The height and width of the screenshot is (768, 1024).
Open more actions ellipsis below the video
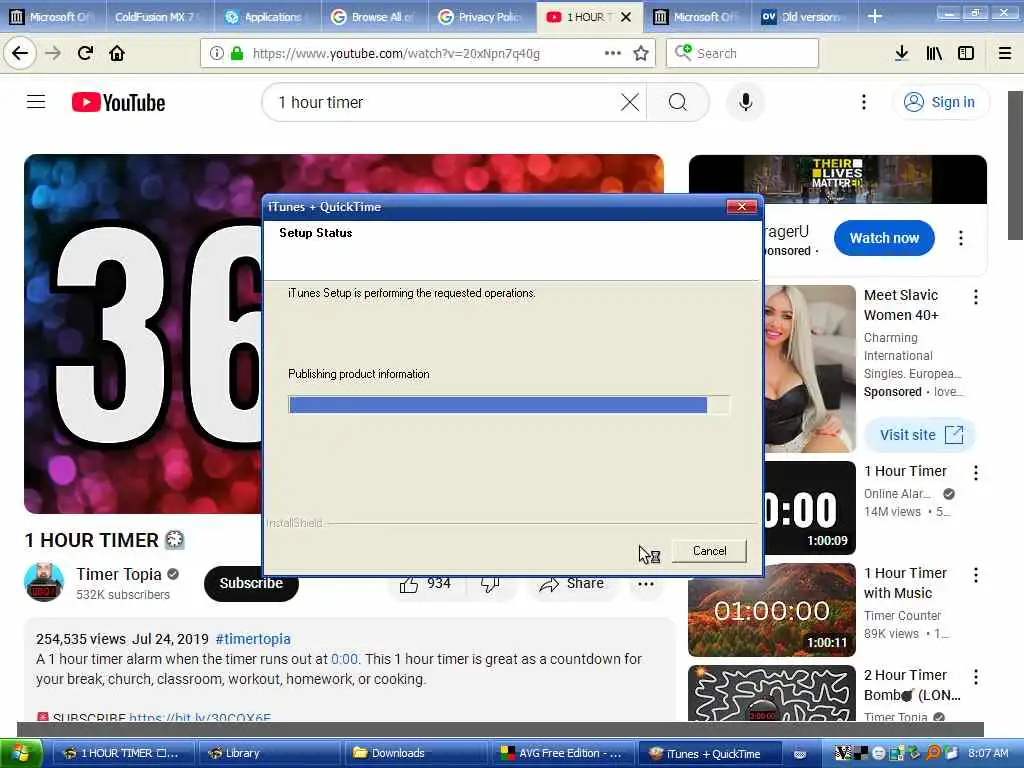point(646,584)
